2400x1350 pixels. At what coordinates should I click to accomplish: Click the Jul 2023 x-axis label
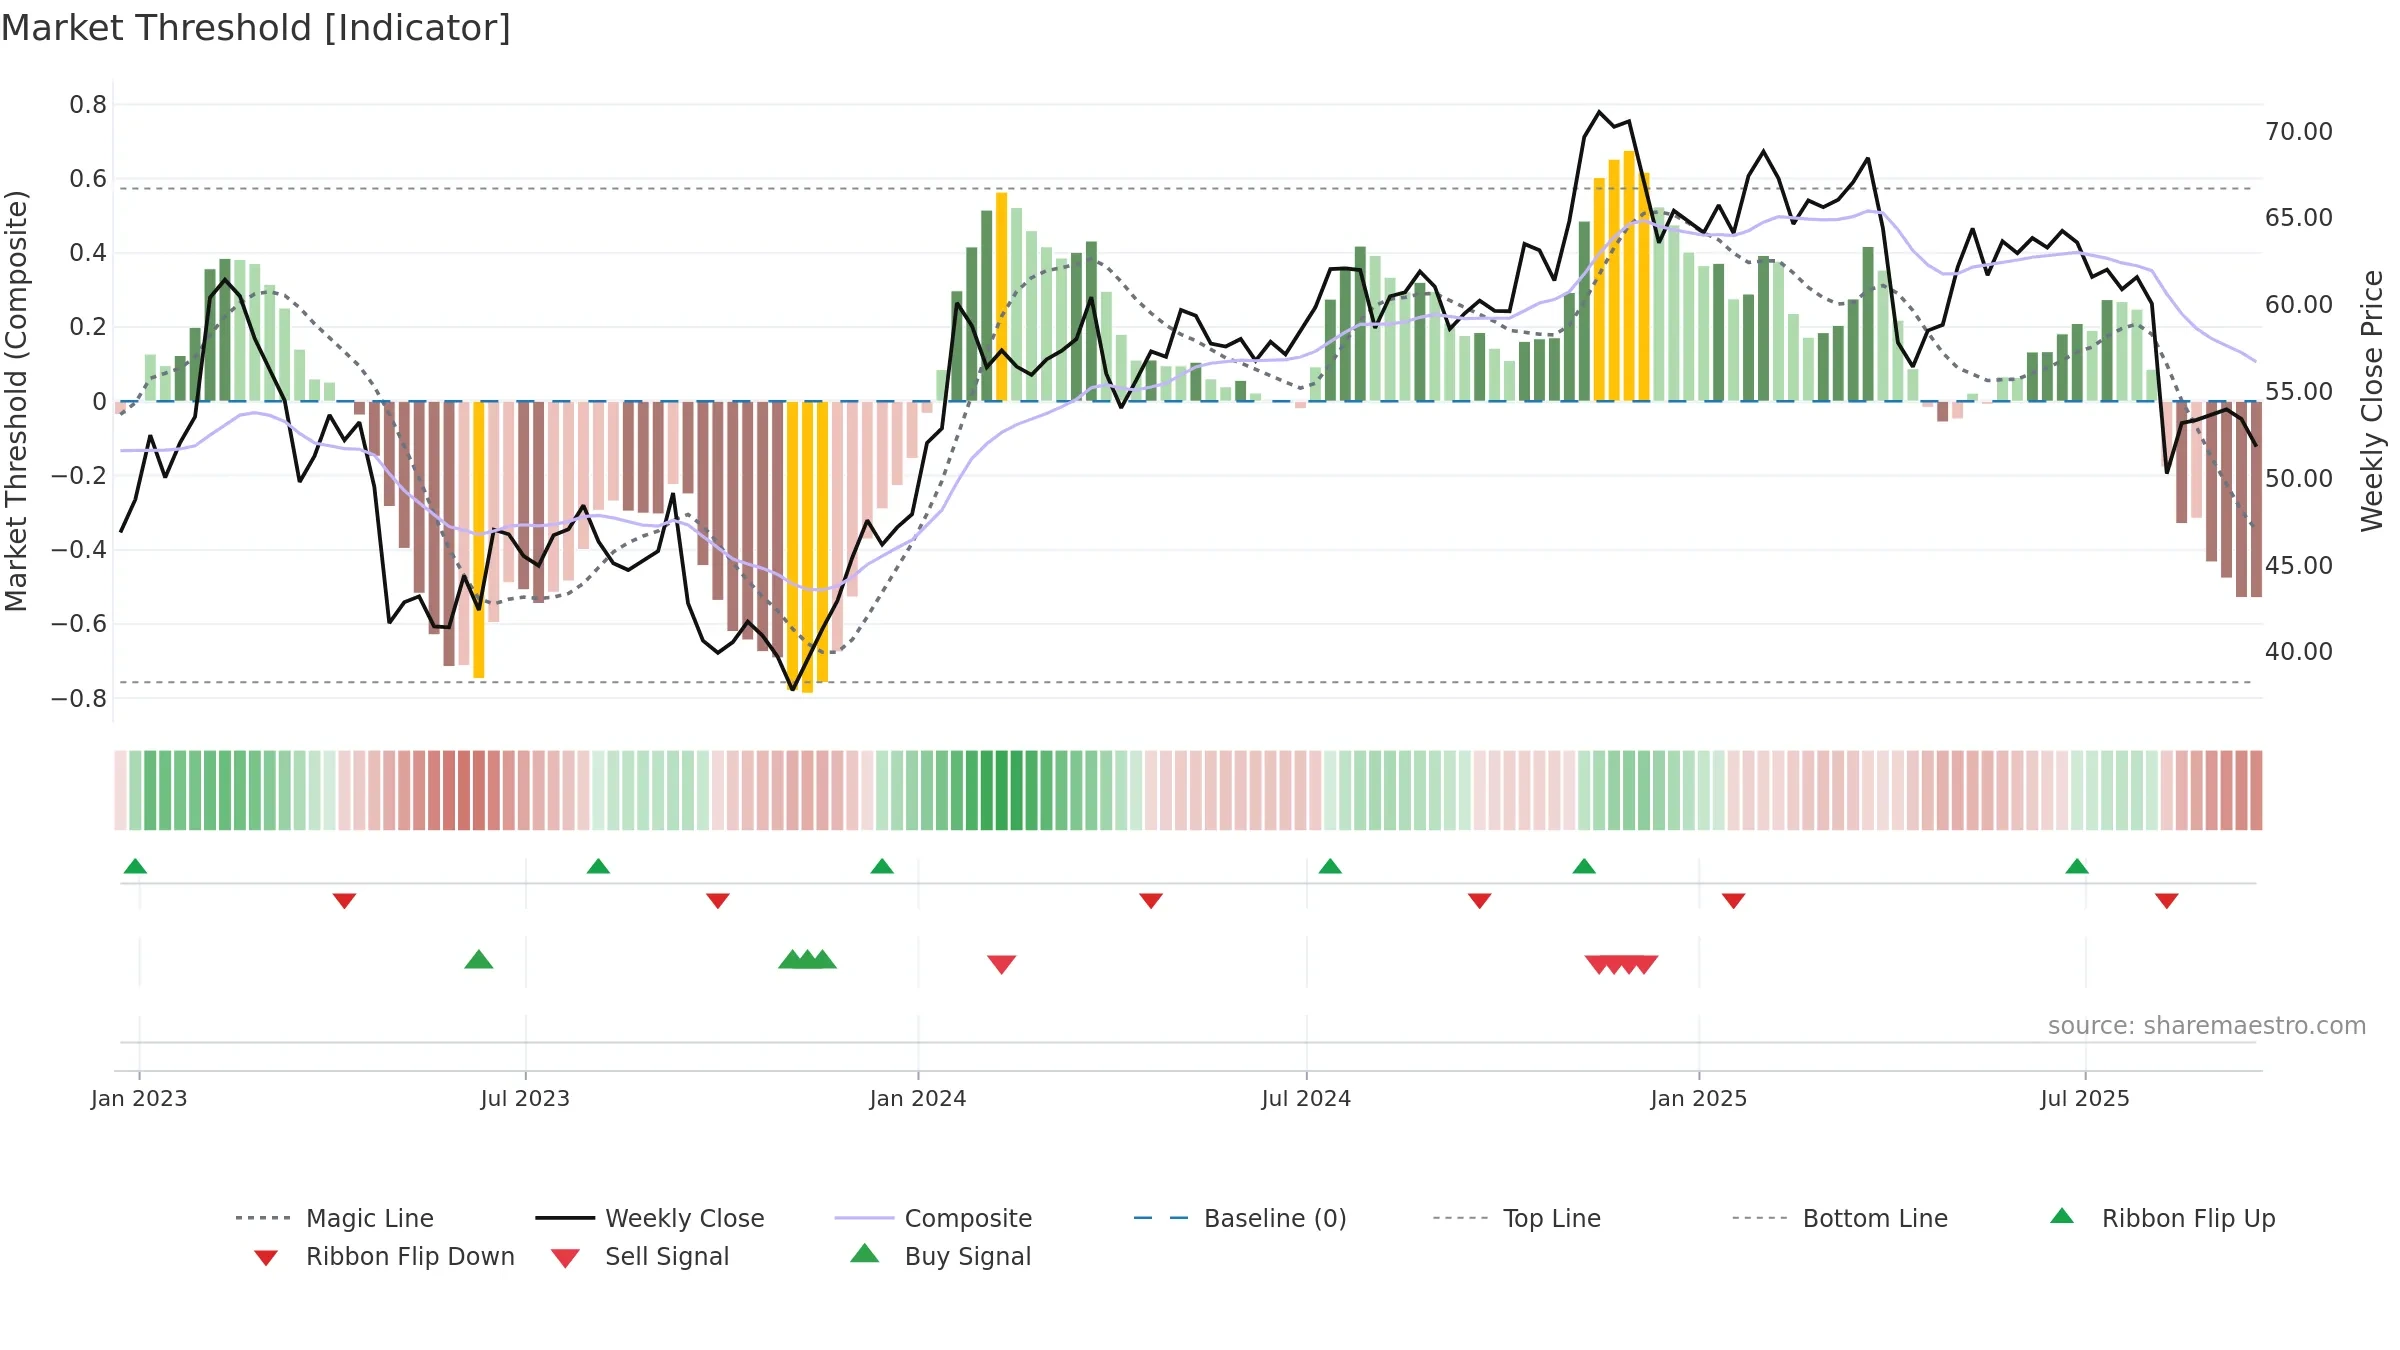pos(525,1099)
